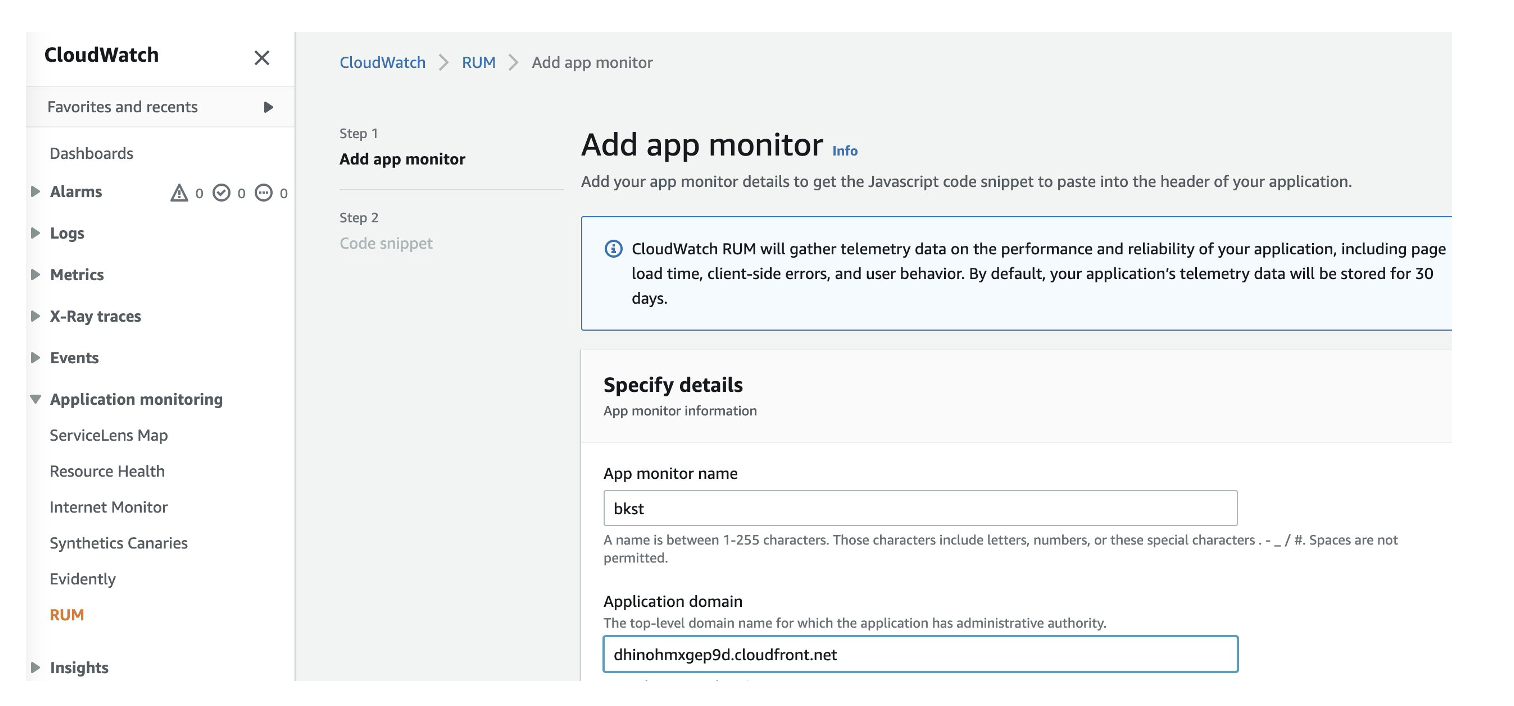Expand the Insights section
This screenshot has height=706, width=1514.
pos(36,667)
